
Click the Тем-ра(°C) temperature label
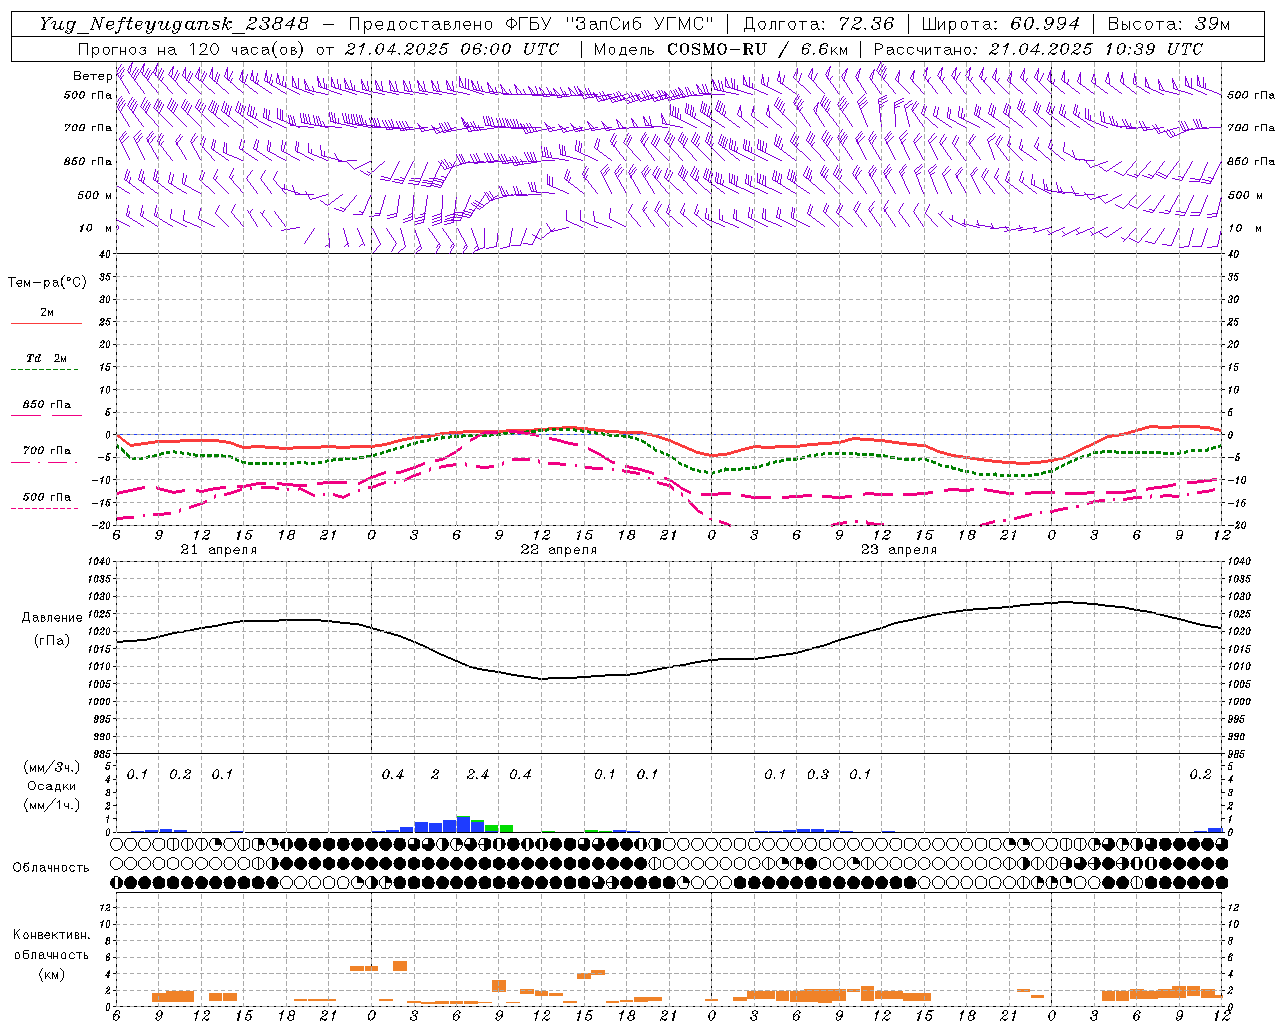point(47,283)
